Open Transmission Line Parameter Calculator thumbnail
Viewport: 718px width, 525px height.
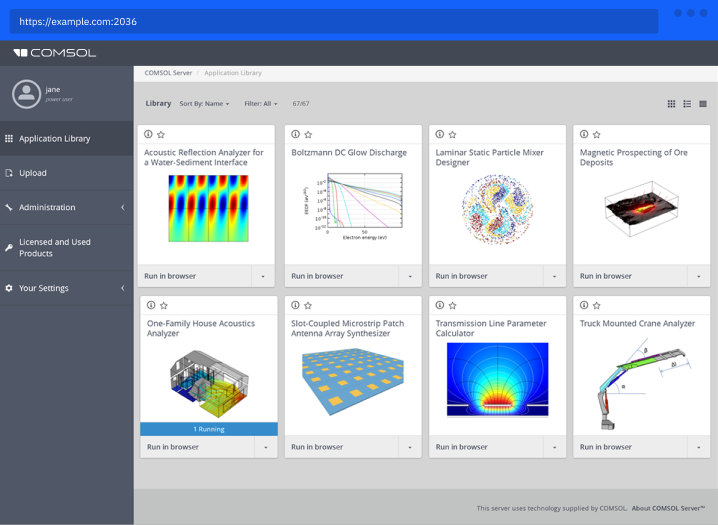[x=497, y=379]
